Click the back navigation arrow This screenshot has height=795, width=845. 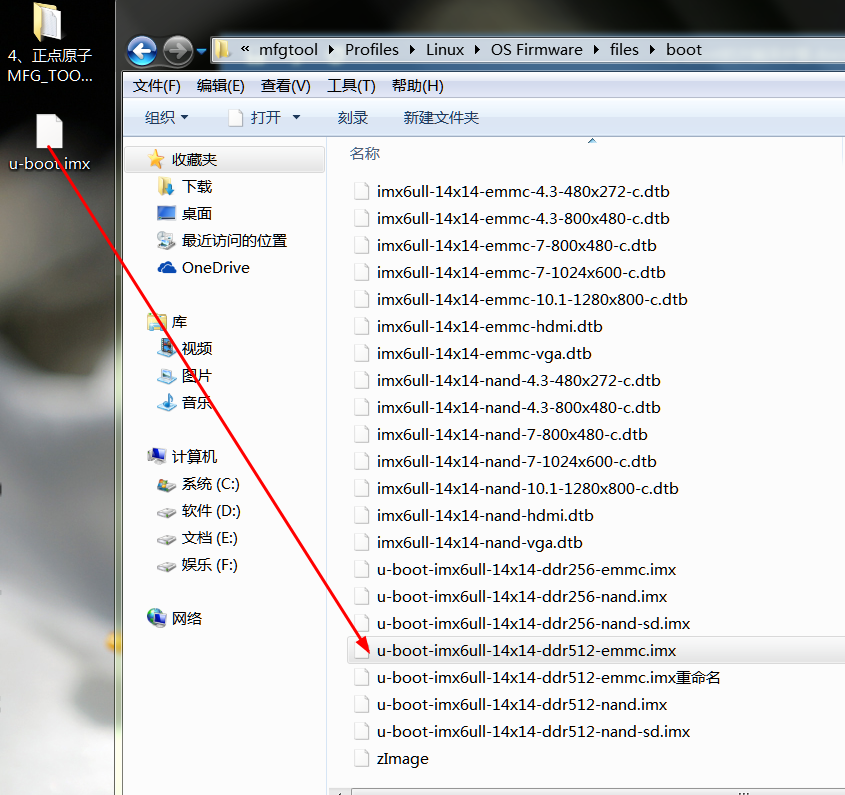(142, 50)
